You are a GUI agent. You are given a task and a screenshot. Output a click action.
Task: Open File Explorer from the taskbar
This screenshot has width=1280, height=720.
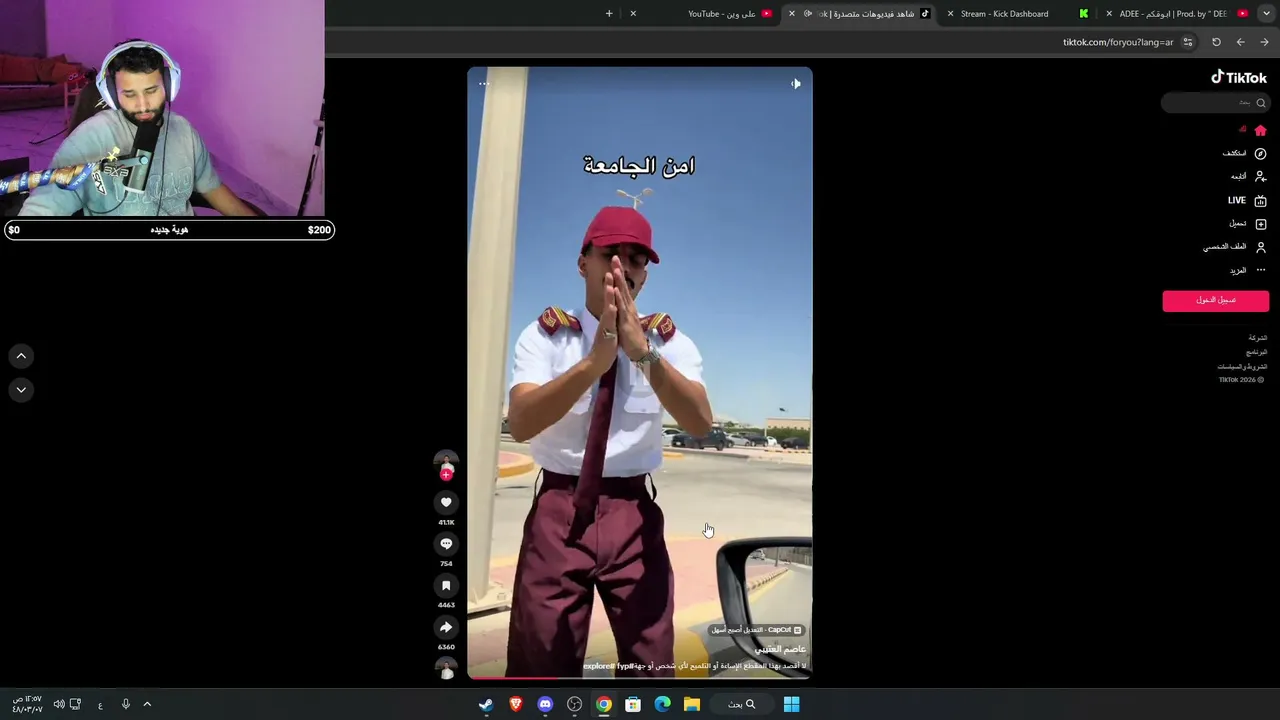pyautogui.click(x=691, y=704)
